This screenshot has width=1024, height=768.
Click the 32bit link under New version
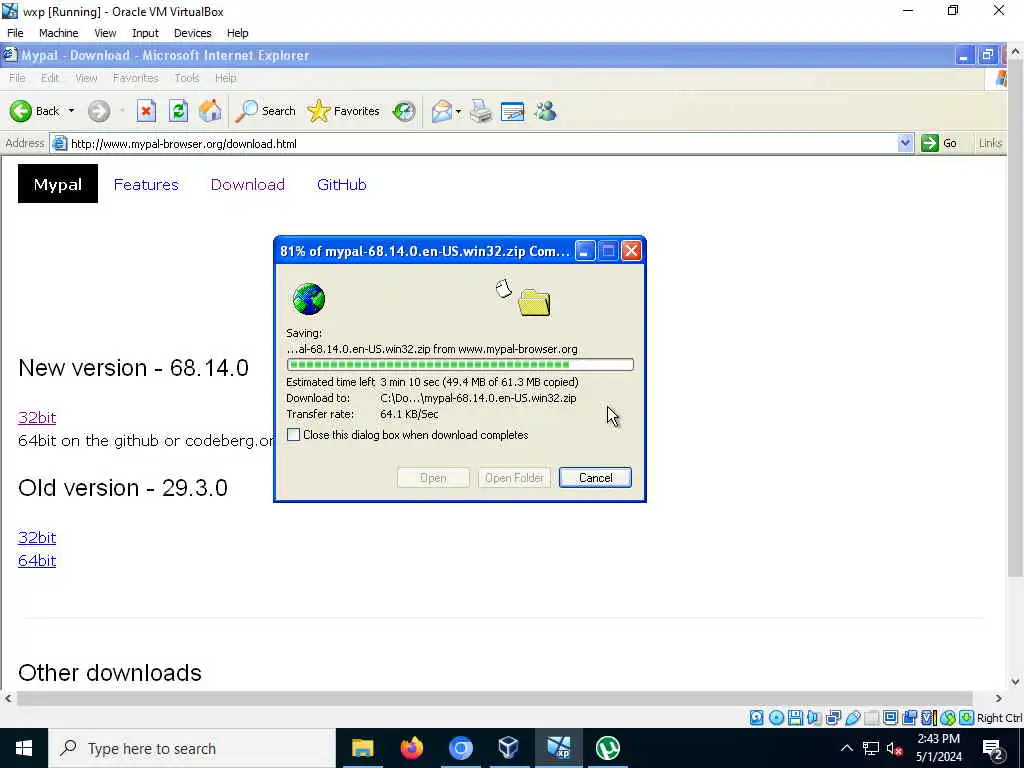tap(37, 417)
